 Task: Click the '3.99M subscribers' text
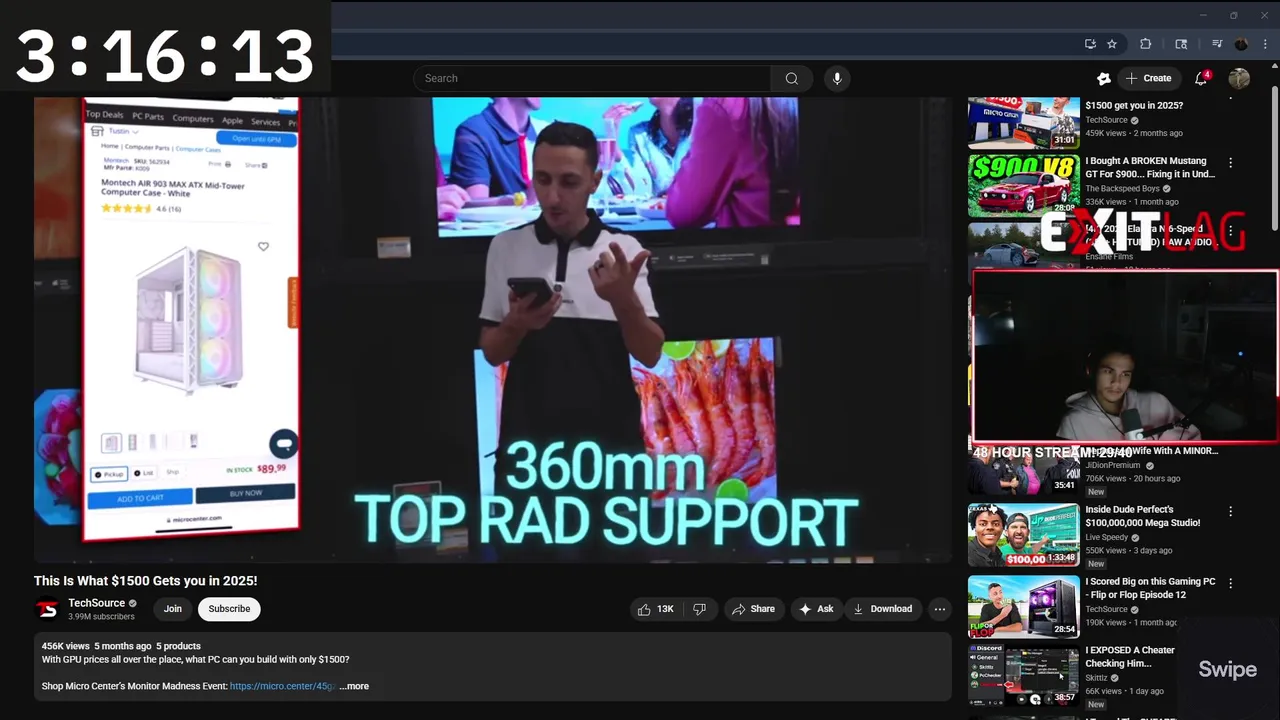(101, 617)
